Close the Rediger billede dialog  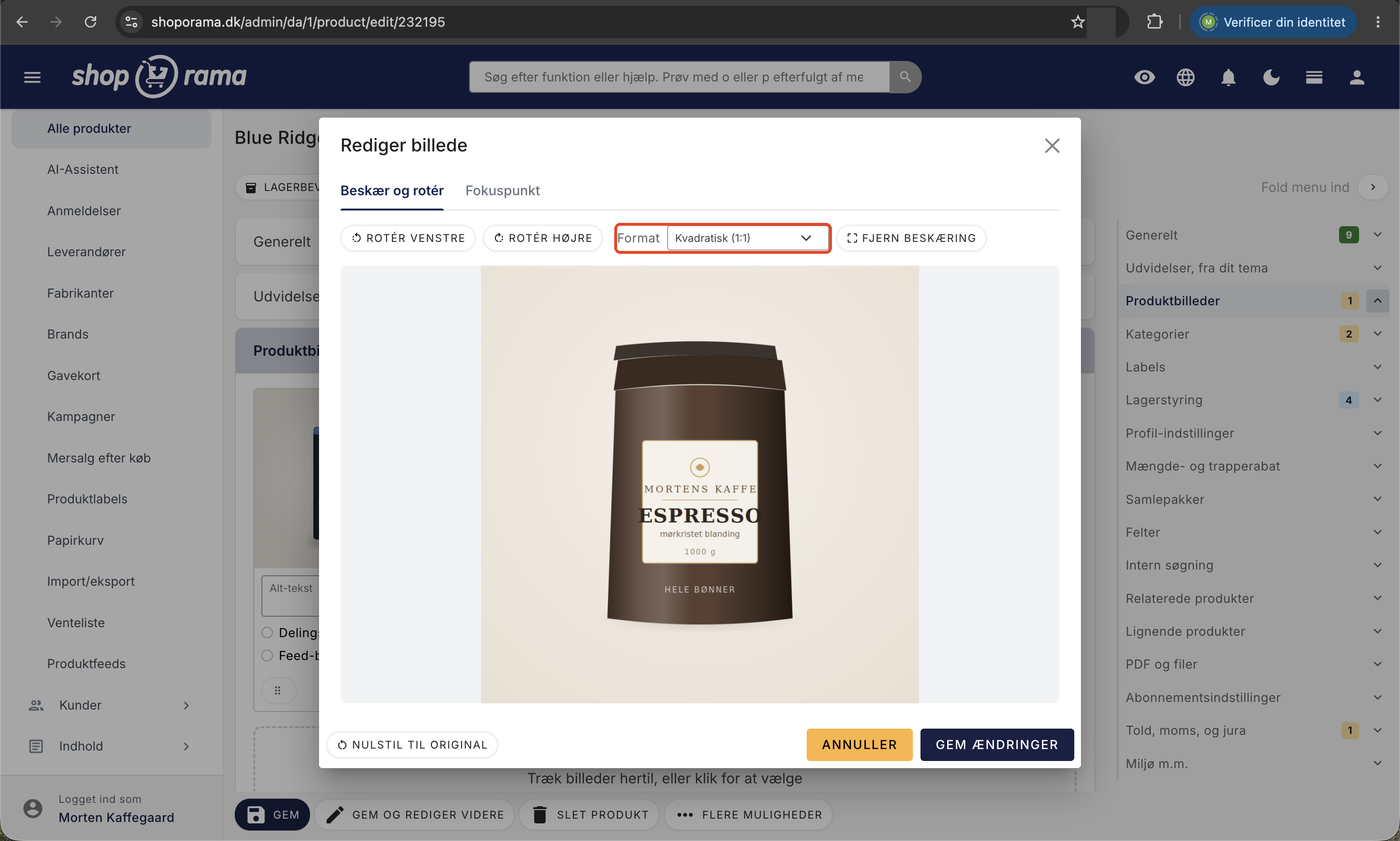pyautogui.click(x=1052, y=145)
